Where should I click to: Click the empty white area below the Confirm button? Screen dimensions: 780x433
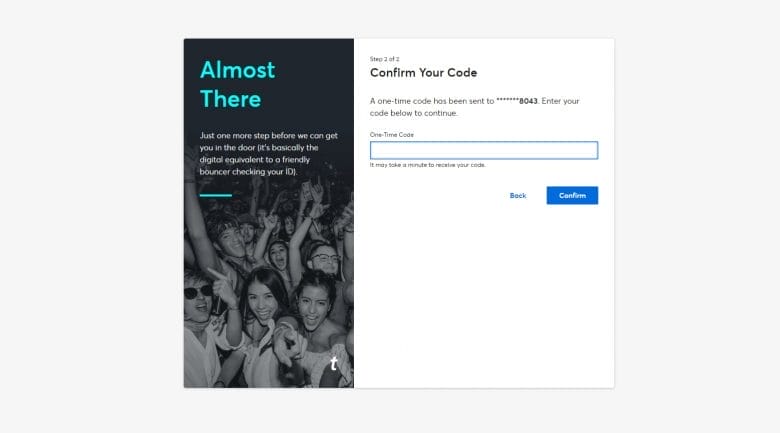click(484, 294)
